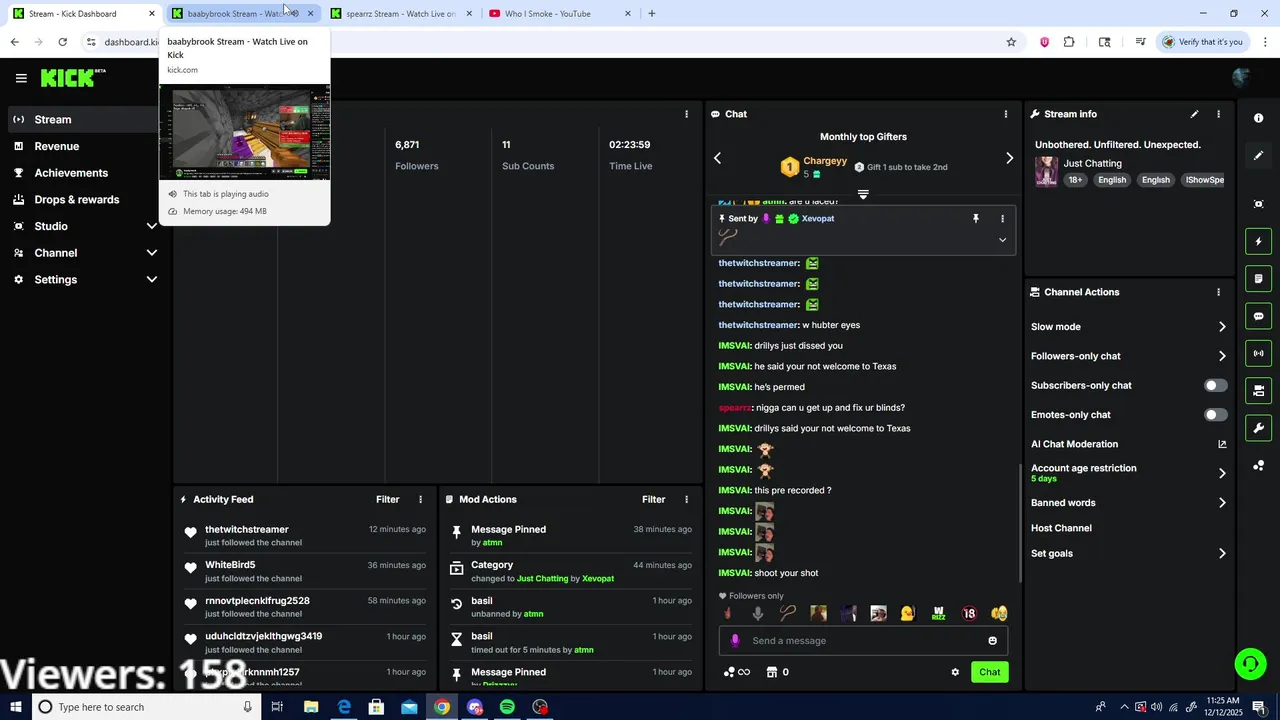Open the Chat panel three-dot menu
1280x720 pixels.
[x=1005, y=114]
